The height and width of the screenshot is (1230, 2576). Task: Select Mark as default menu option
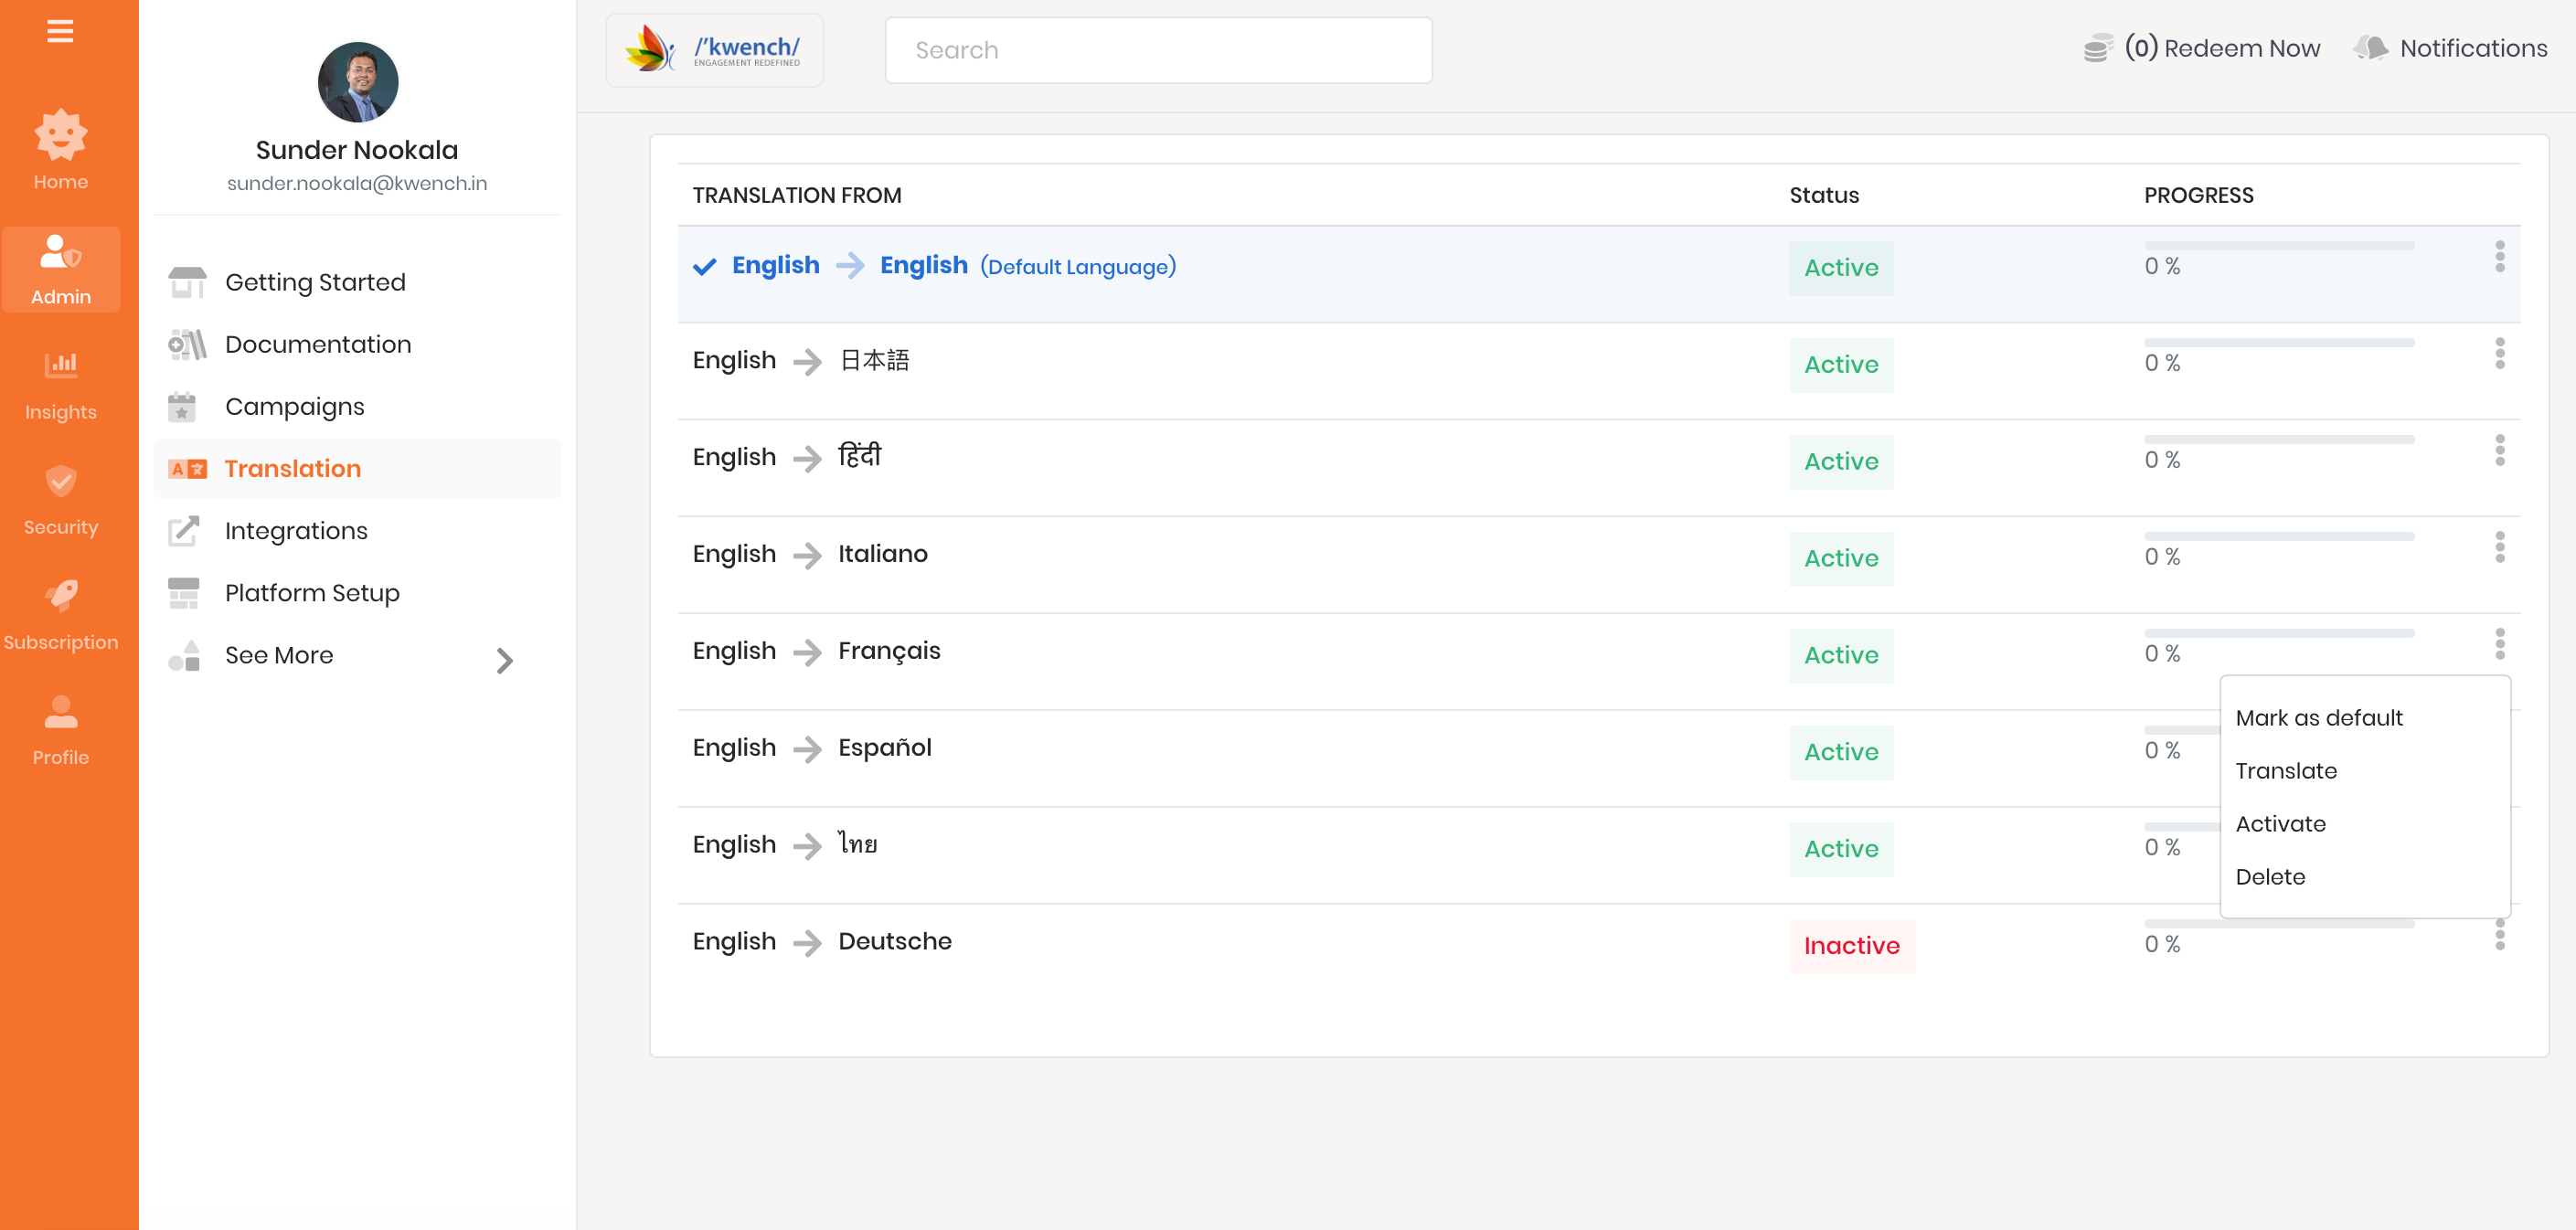pyautogui.click(x=2318, y=718)
